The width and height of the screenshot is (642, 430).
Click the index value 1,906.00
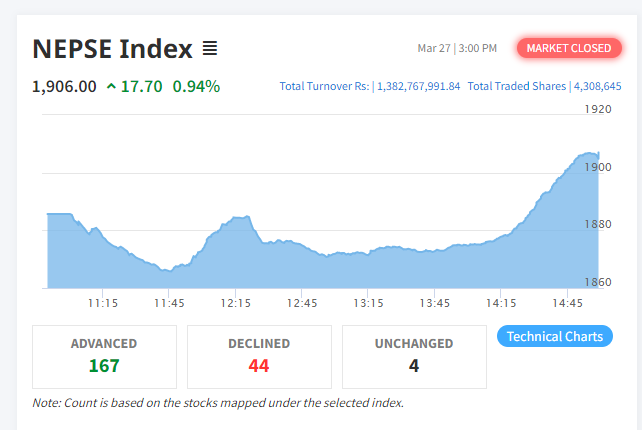64,87
